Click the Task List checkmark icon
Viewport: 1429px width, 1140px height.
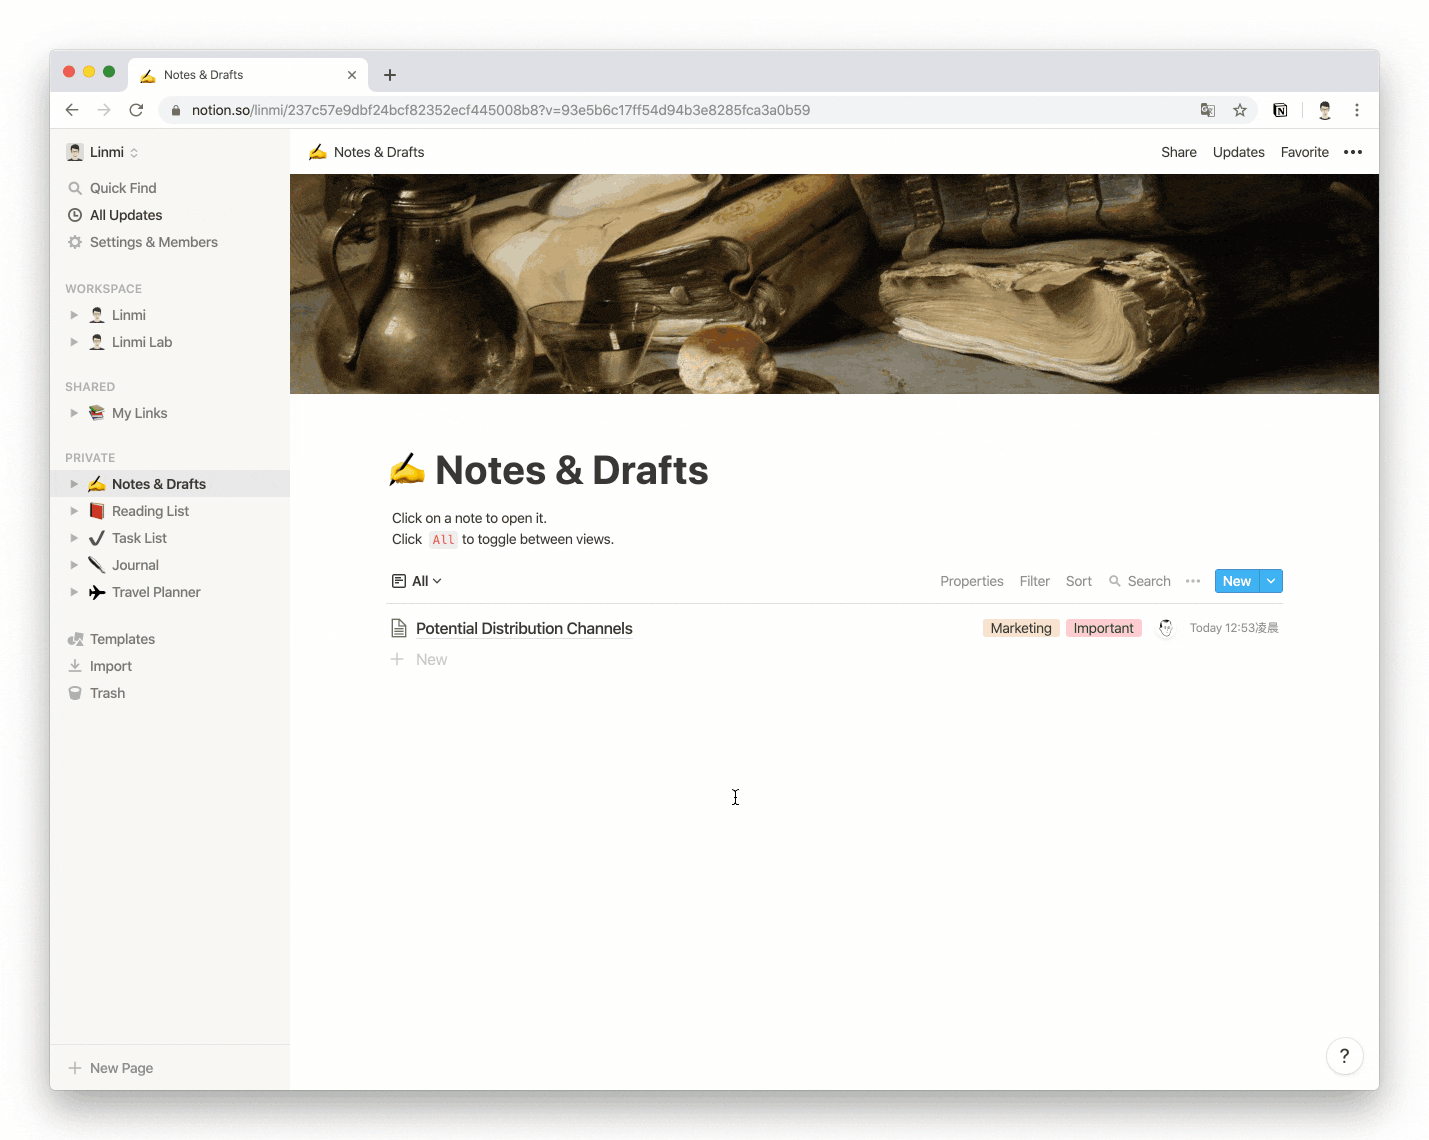97,538
